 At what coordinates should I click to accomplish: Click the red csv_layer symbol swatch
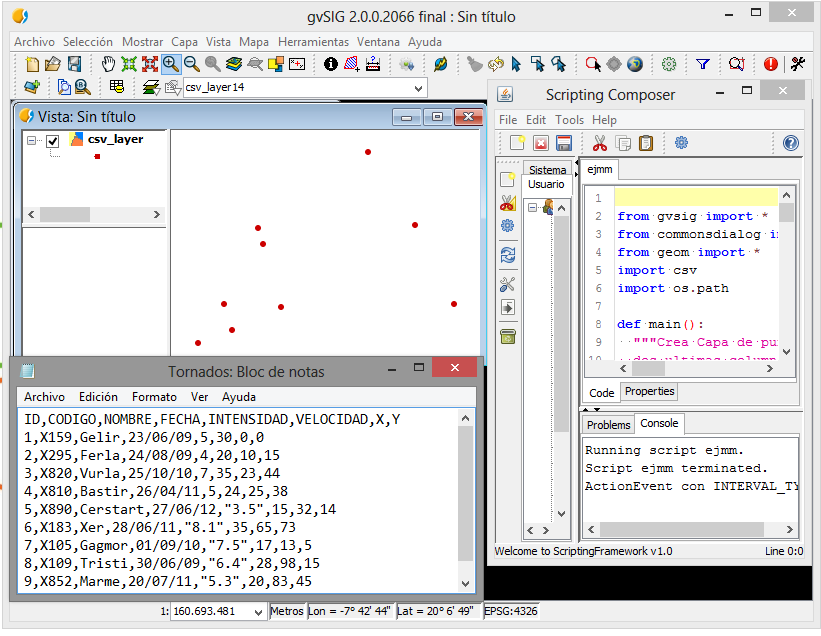[97, 157]
